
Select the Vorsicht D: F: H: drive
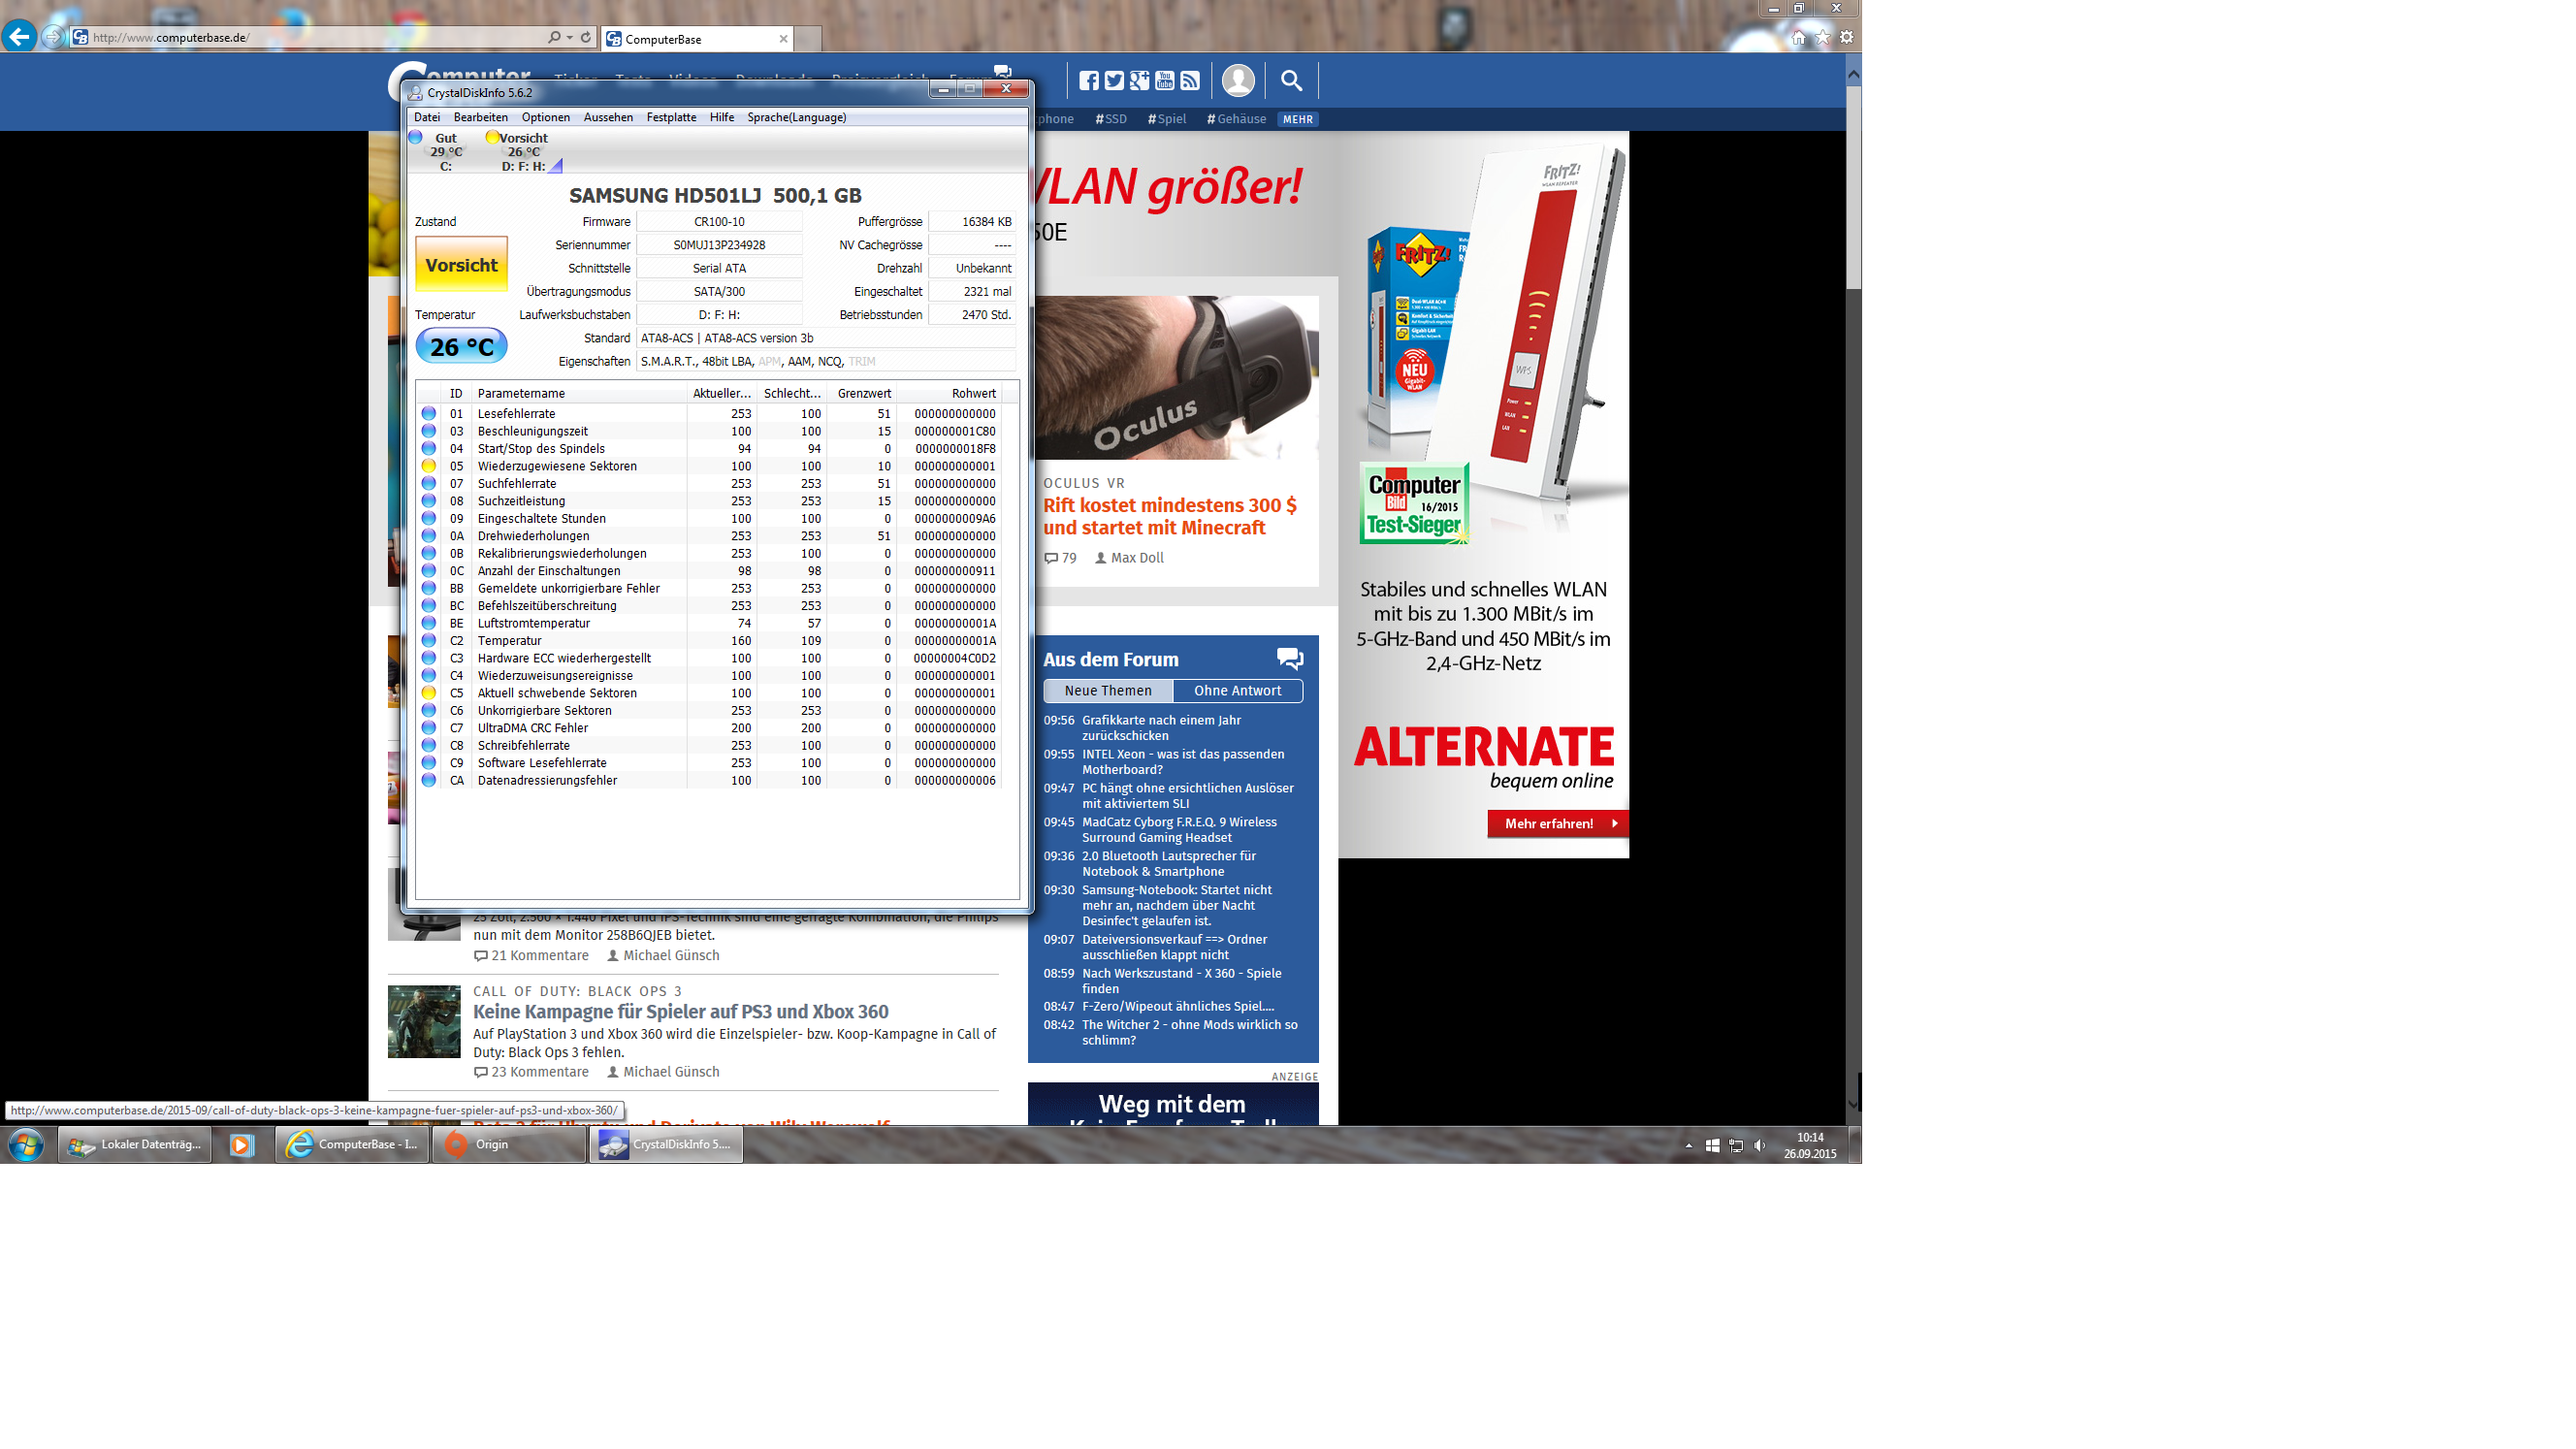[x=522, y=152]
